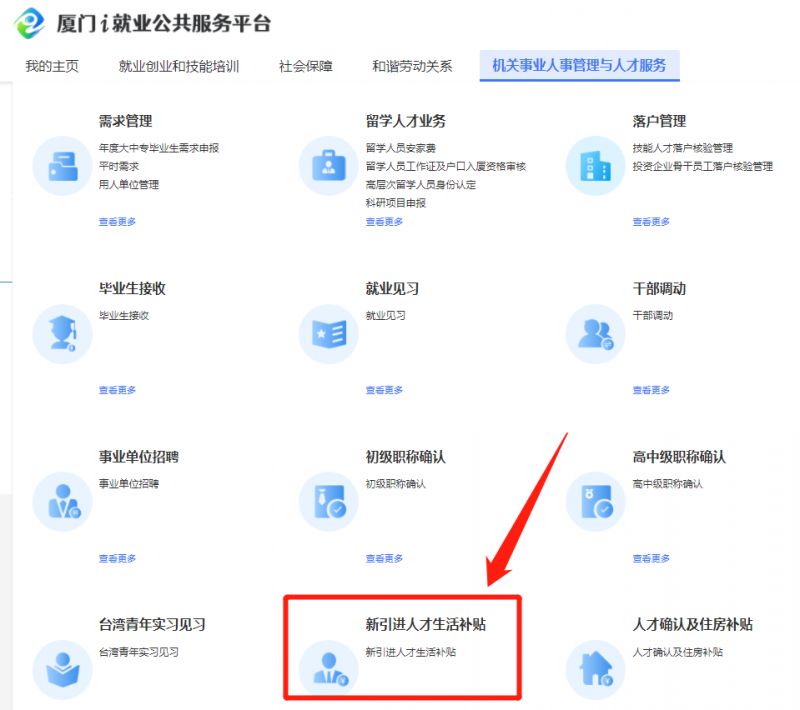
Task: Click the 人才确认及住房补贴 bold heading
Action: (692, 624)
